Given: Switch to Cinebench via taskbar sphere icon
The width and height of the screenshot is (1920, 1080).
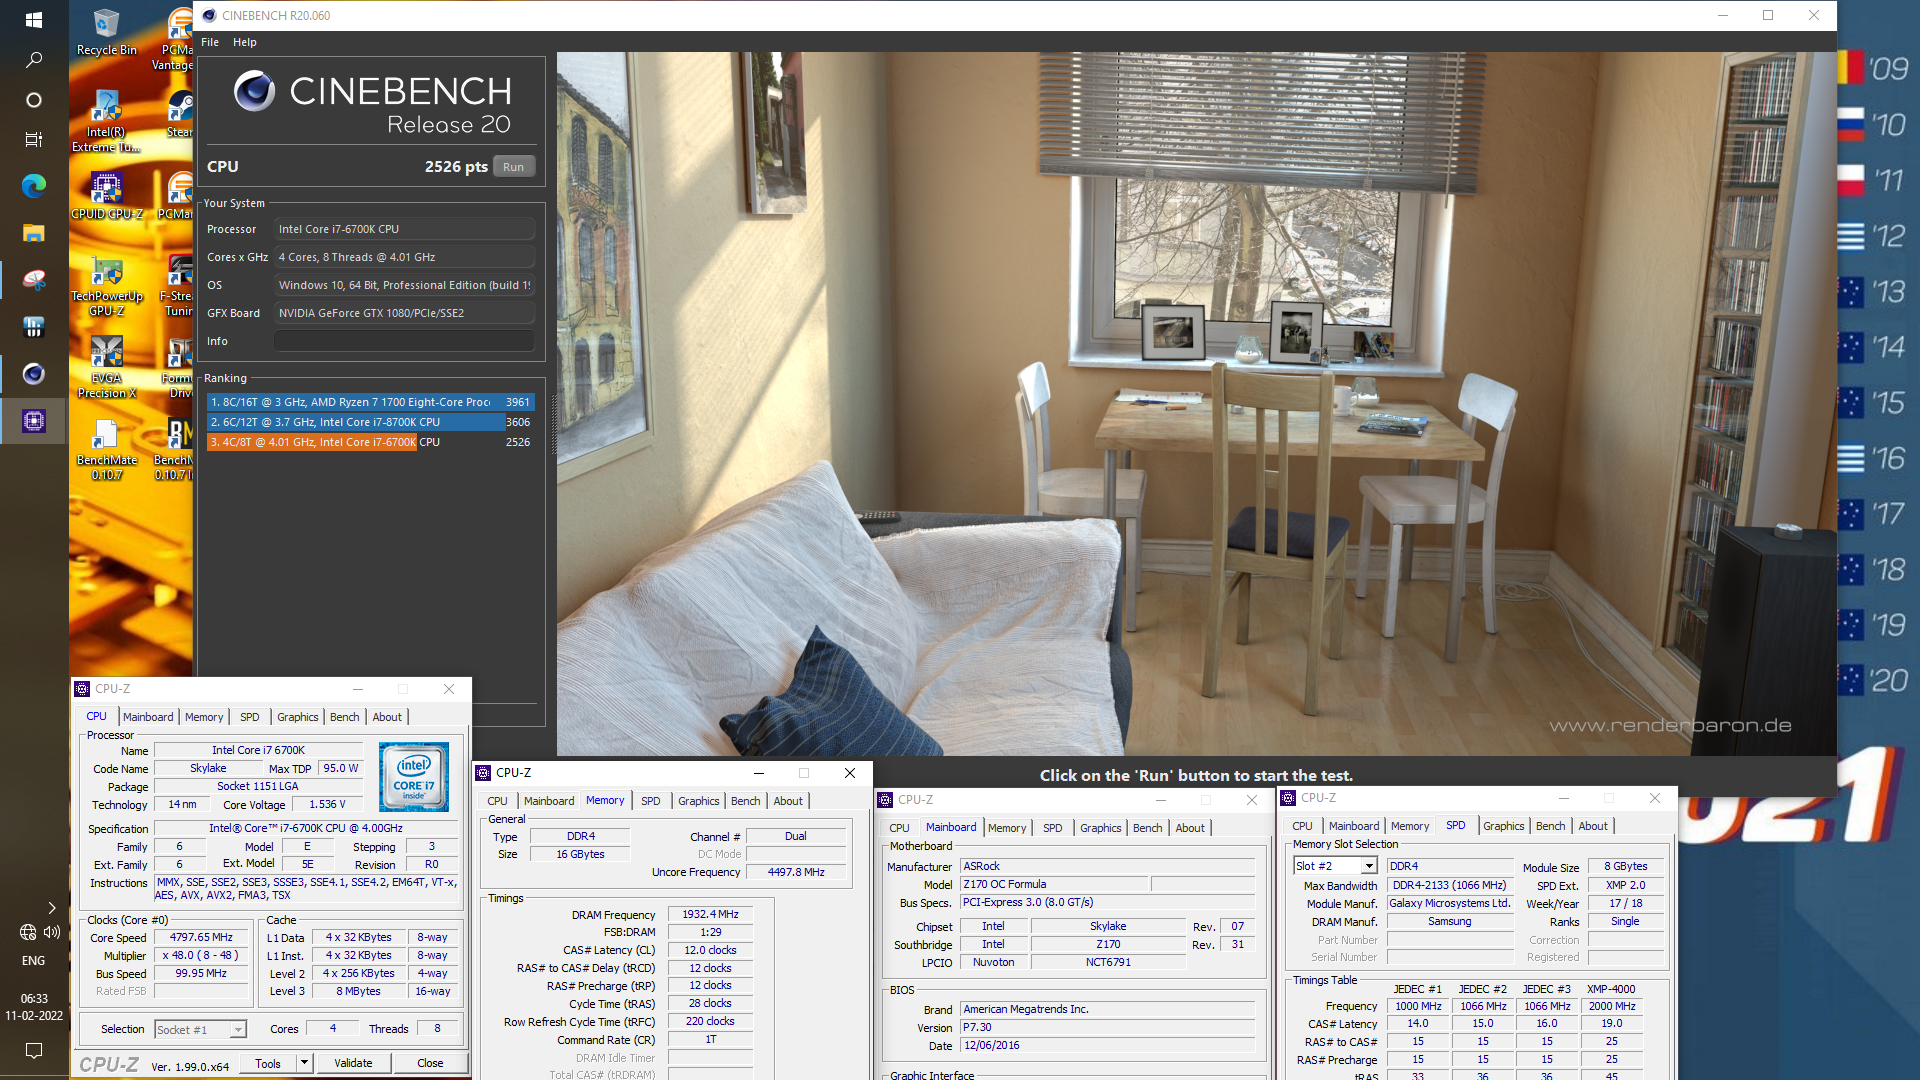Looking at the screenshot, I should click(x=33, y=374).
